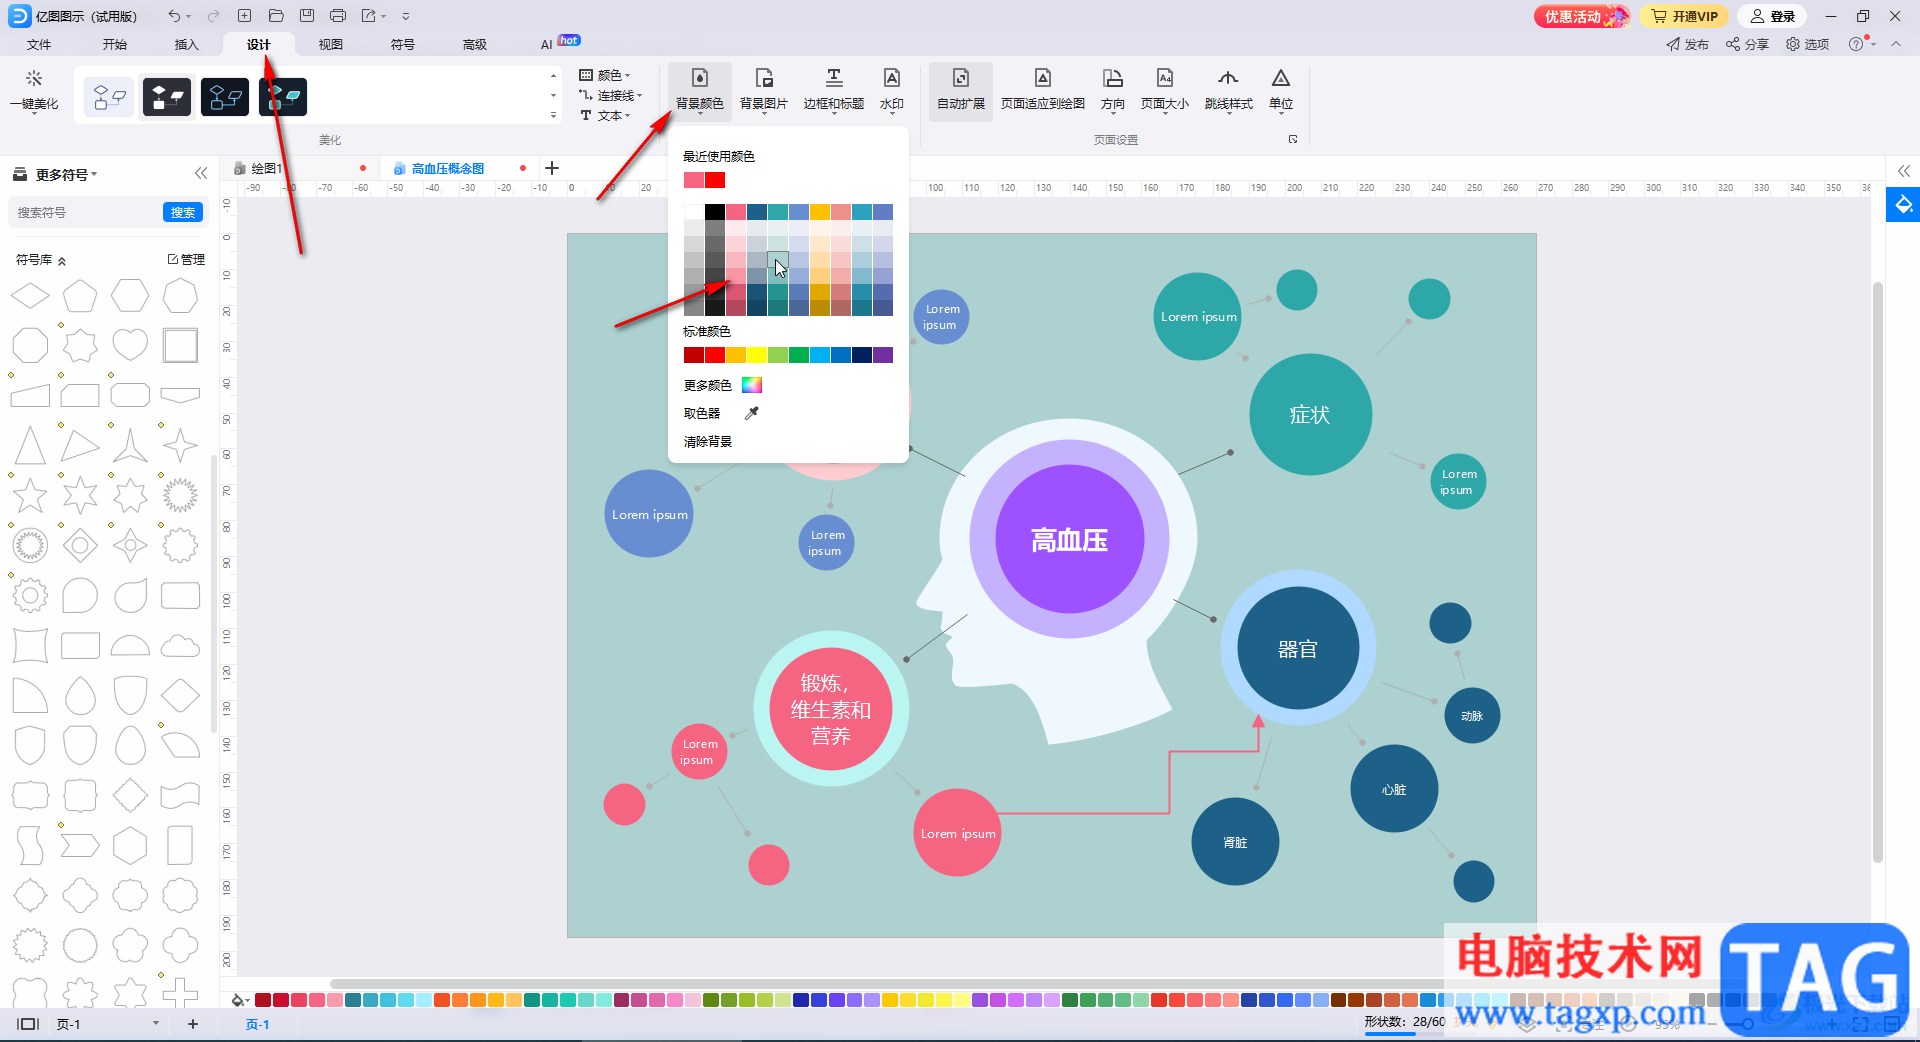Viewport: 1920px width, 1042px height.
Task: Switch to the View (视图) tab
Action: coord(331,44)
